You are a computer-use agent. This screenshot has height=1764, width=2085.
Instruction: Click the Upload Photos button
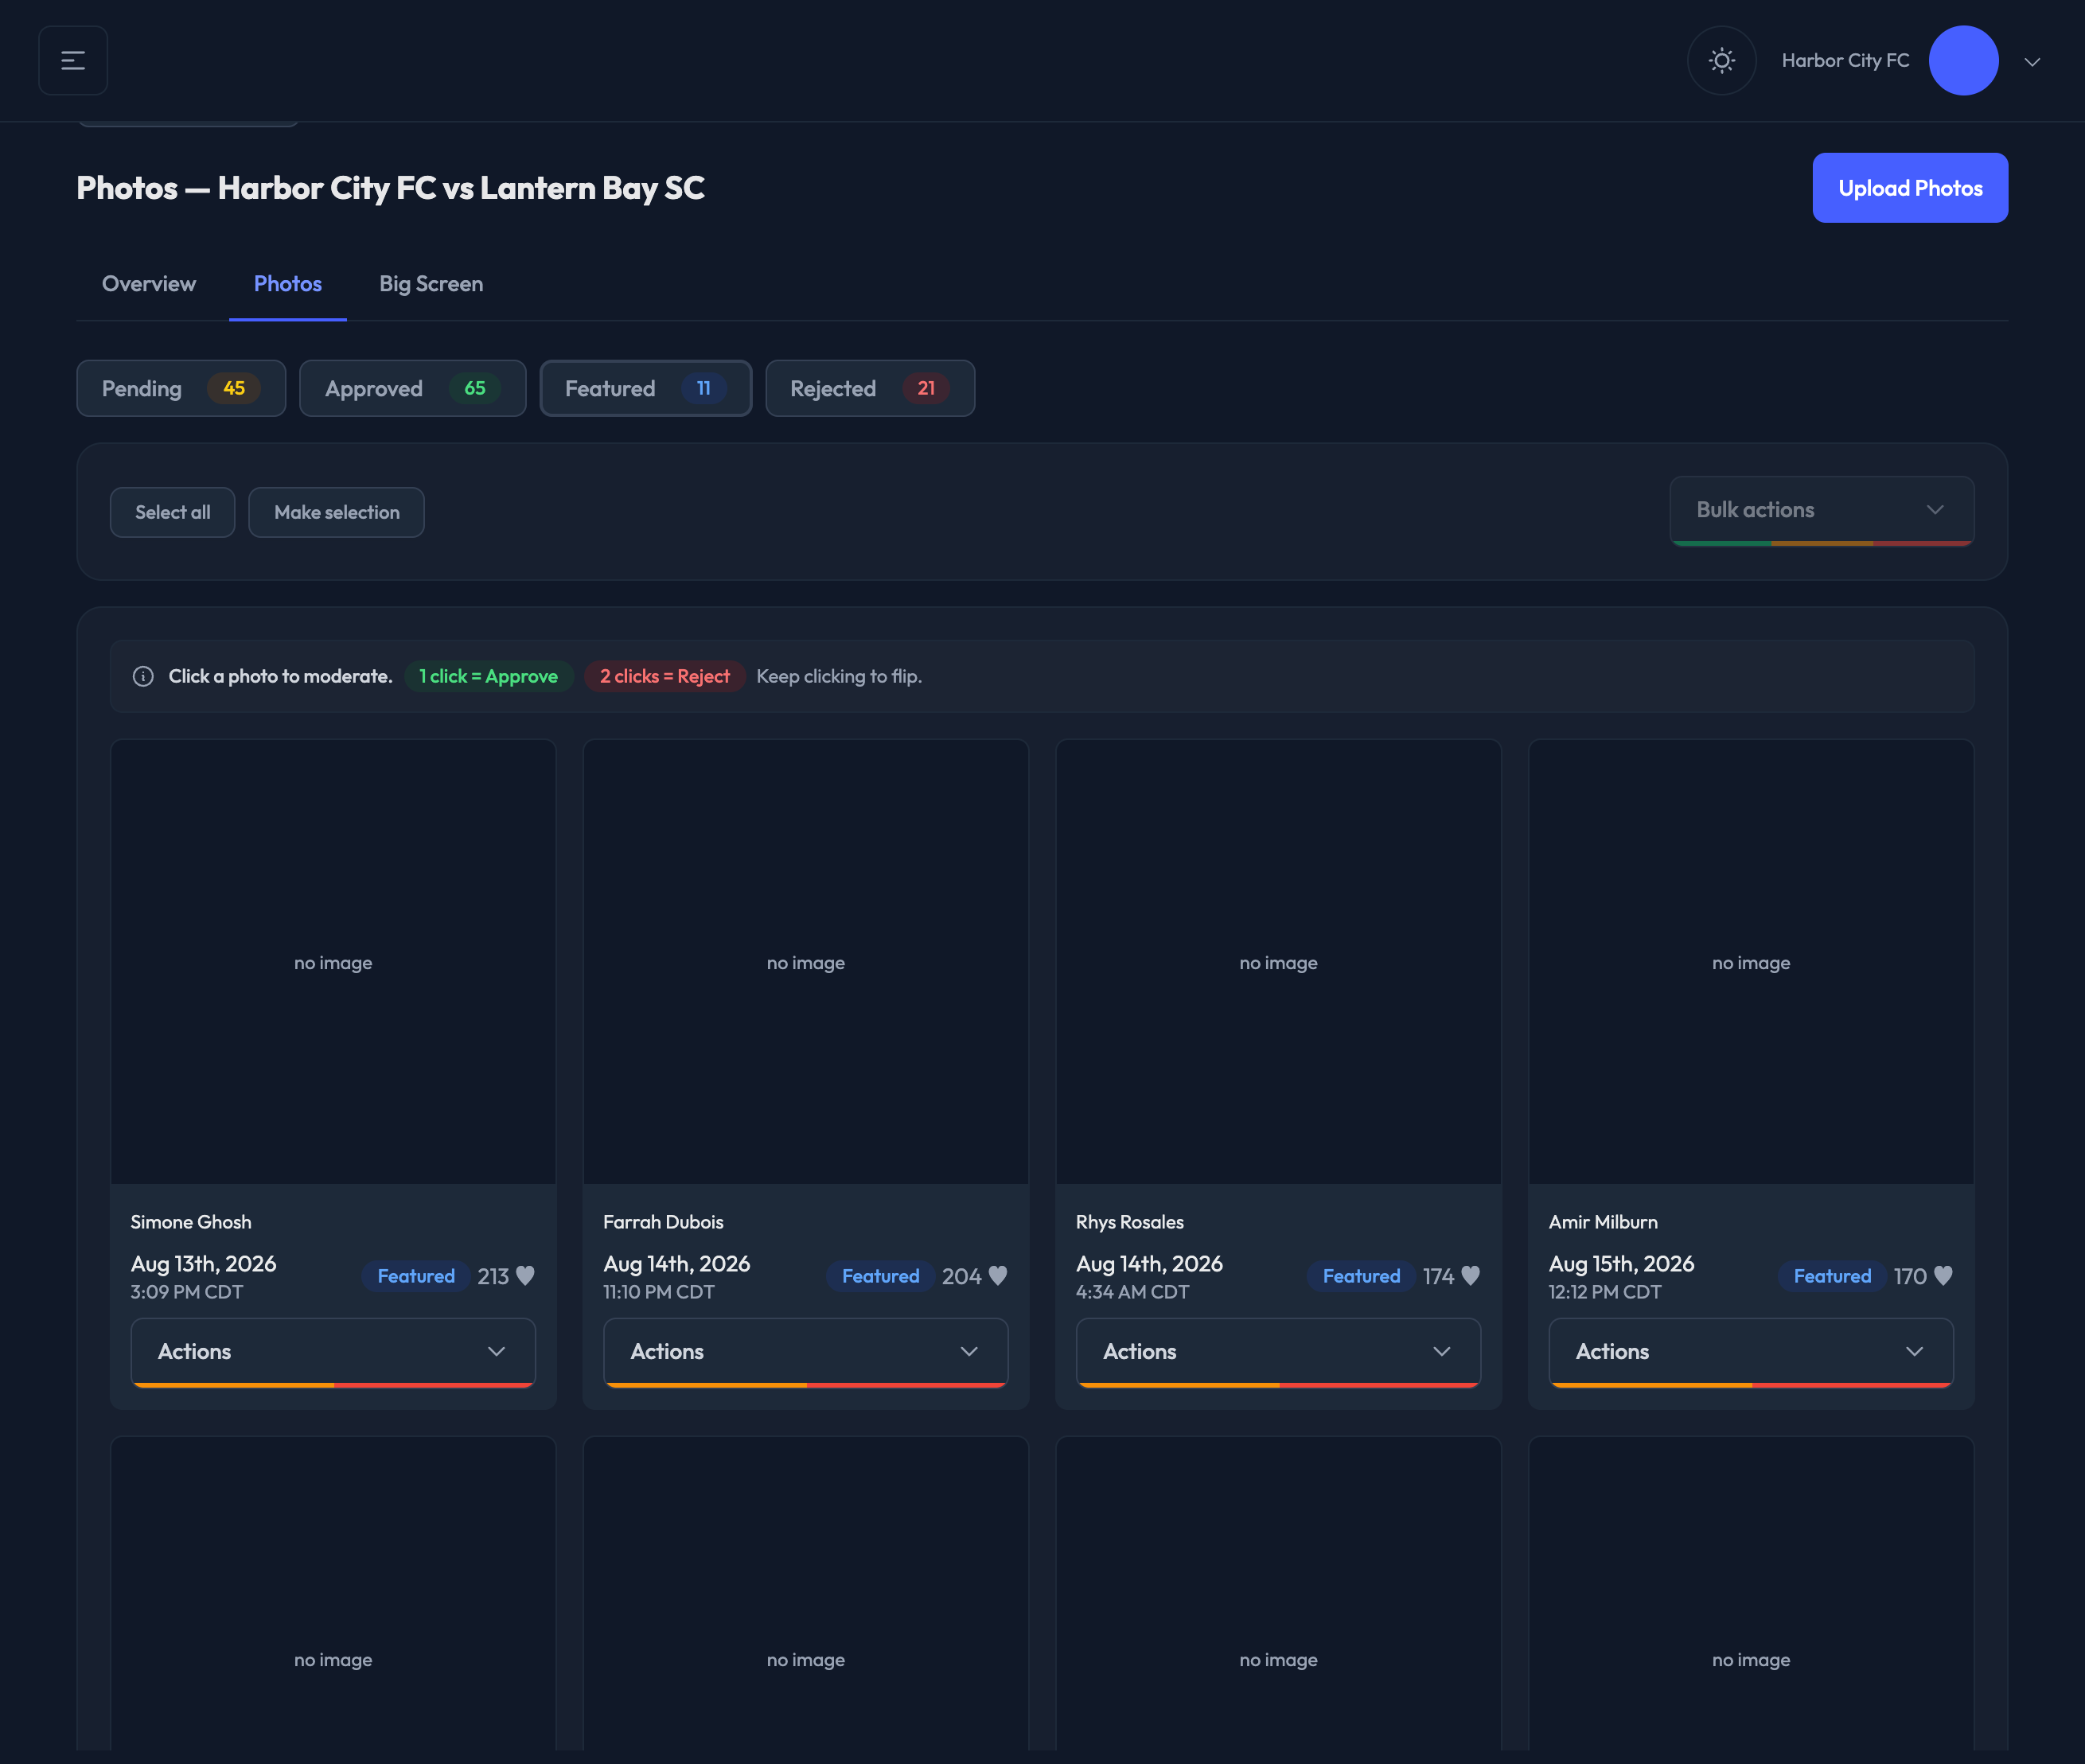[1910, 188]
